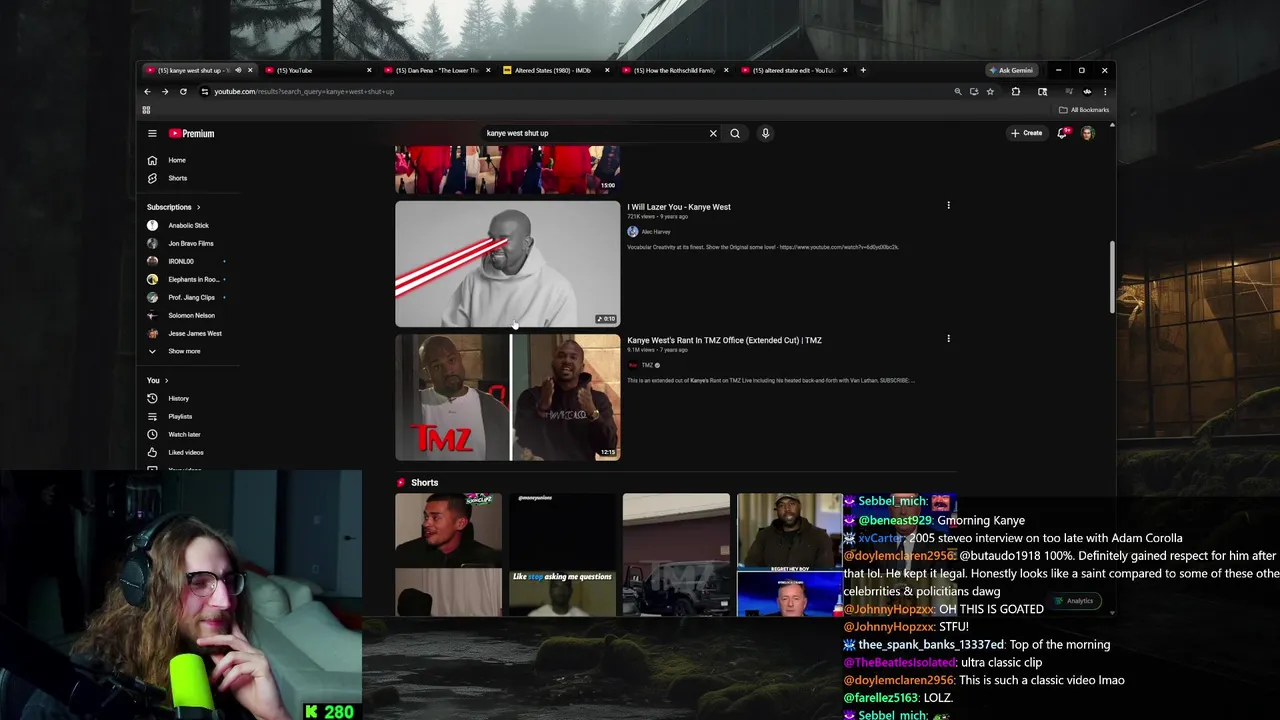Clear the search box with the X icon

(x=713, y=133)
